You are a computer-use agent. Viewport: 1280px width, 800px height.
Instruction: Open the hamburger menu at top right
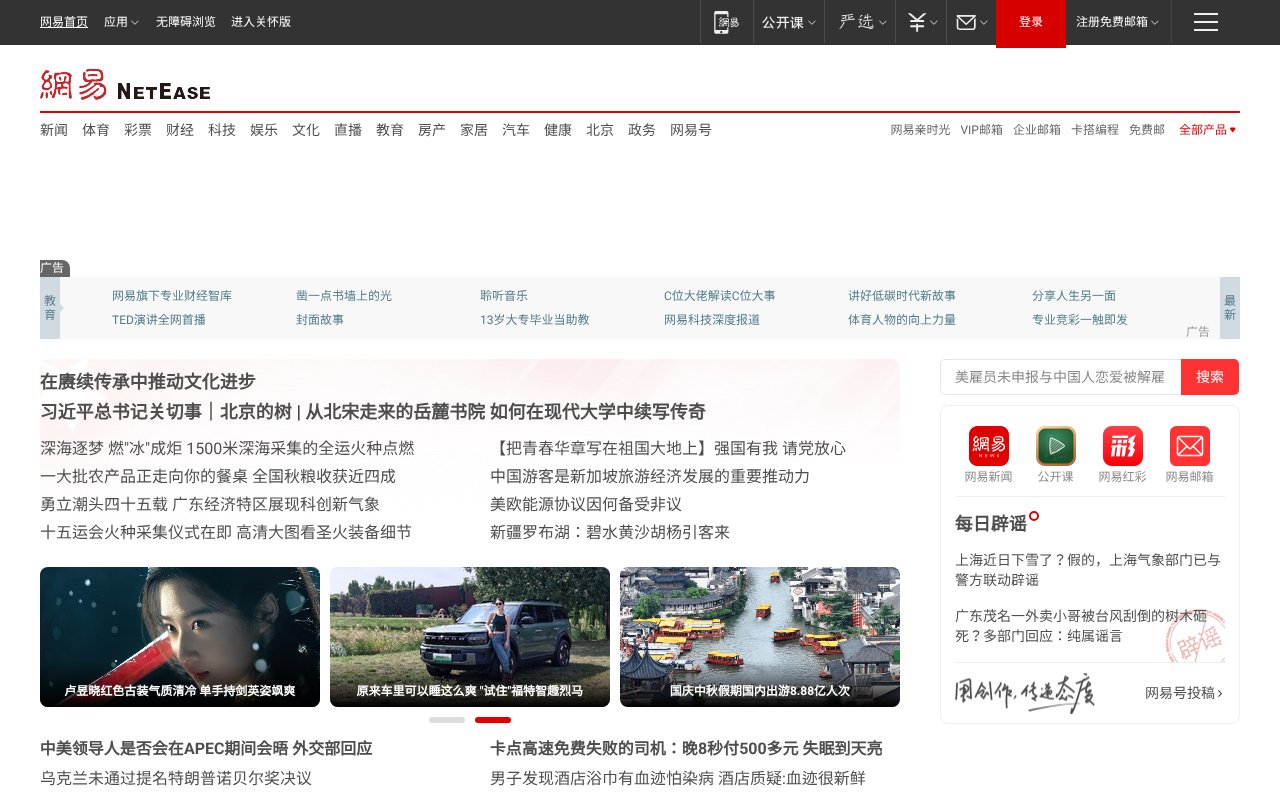(1206, 22)
